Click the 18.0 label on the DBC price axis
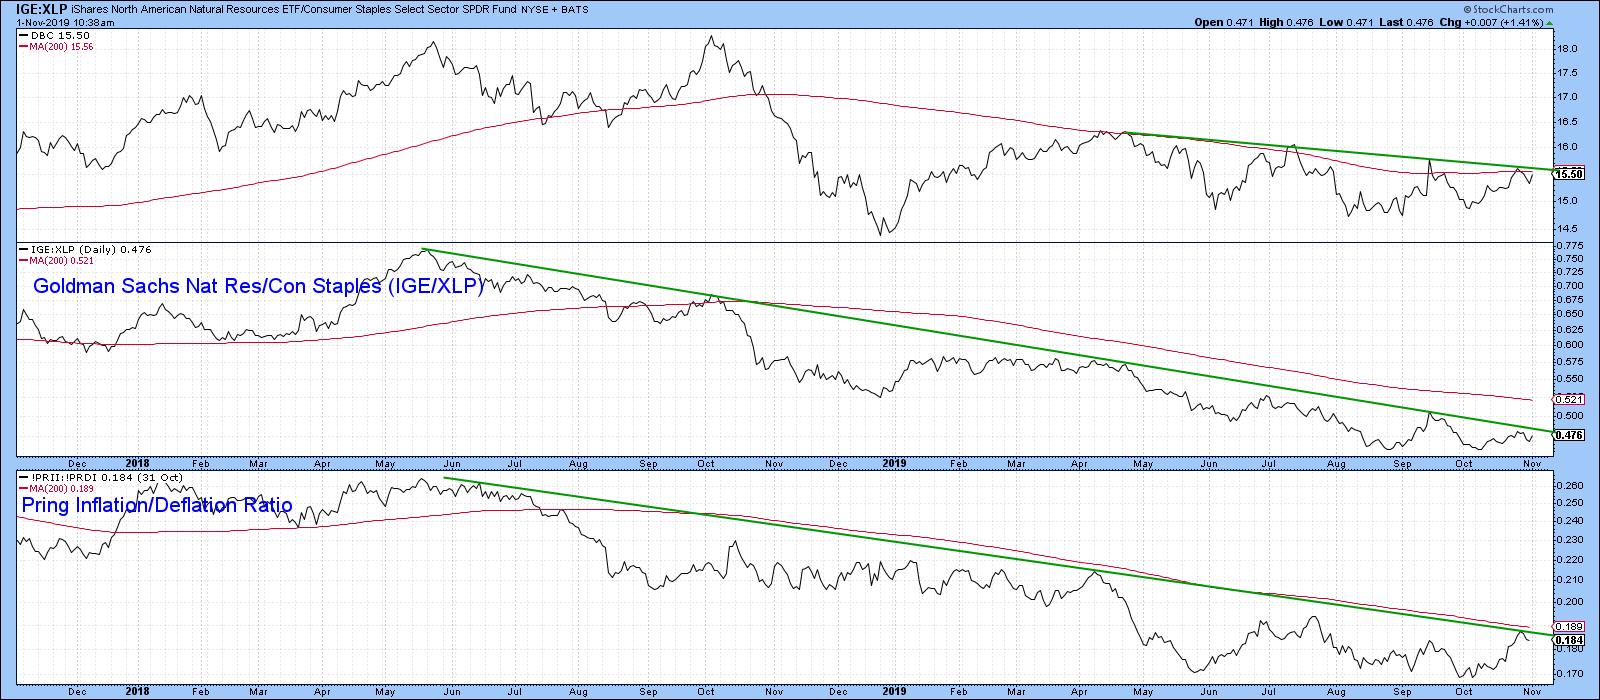Viewport: 1600px width, 700px height. [x=1569, y=49]
